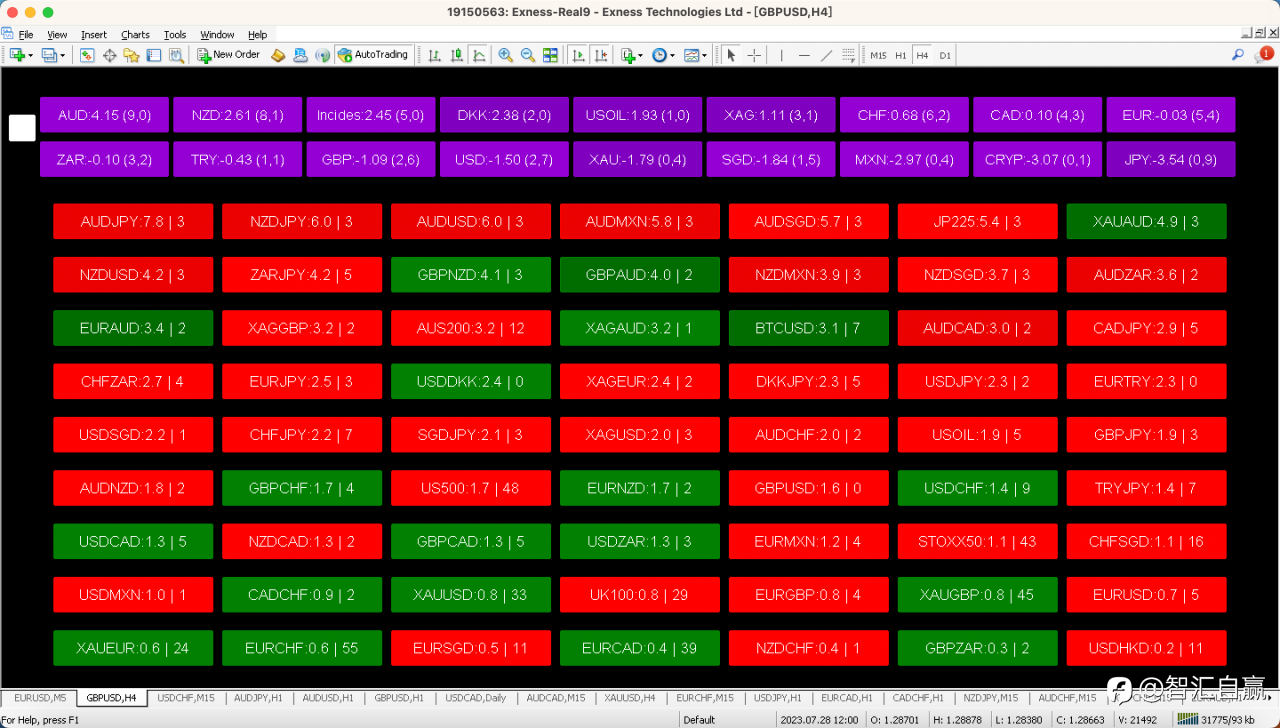The width and height of the screenshot is (1280, 728).
Task: Click the white square panel button
Action: point(22,128)
